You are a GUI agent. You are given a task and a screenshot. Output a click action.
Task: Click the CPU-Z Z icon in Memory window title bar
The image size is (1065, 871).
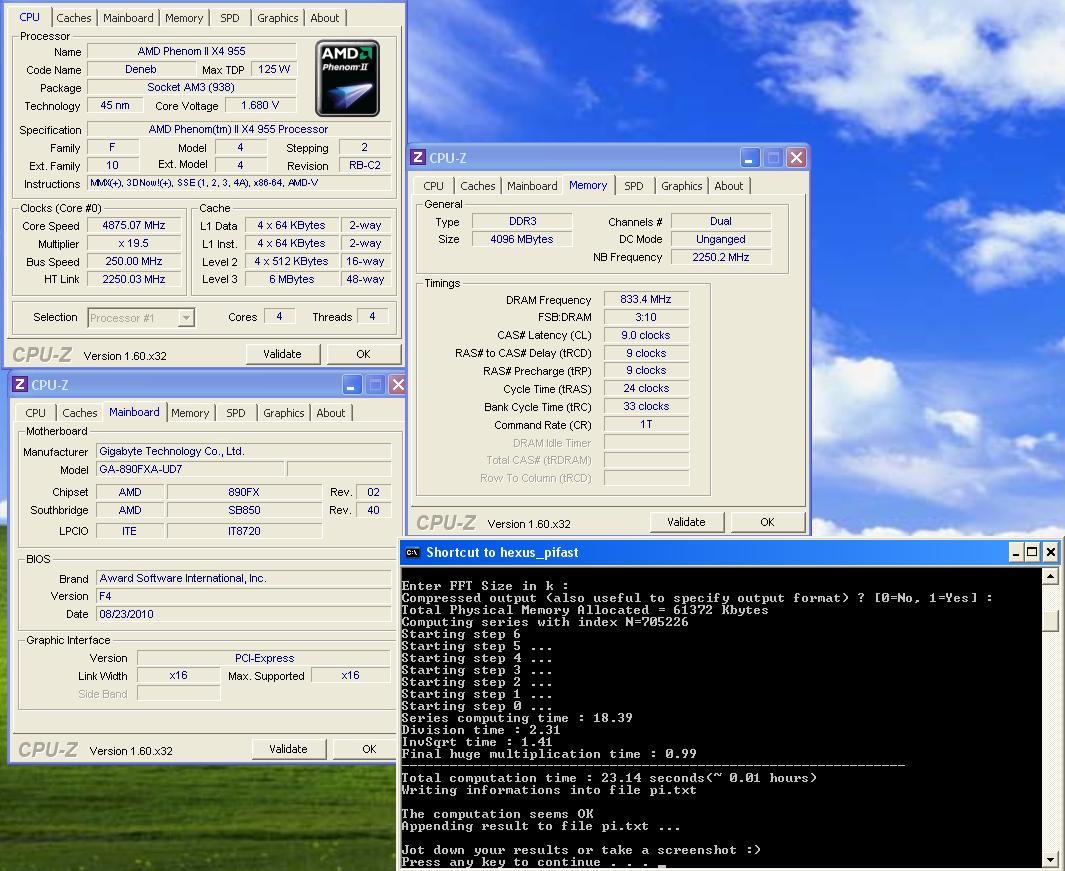(x=418, y=158)
